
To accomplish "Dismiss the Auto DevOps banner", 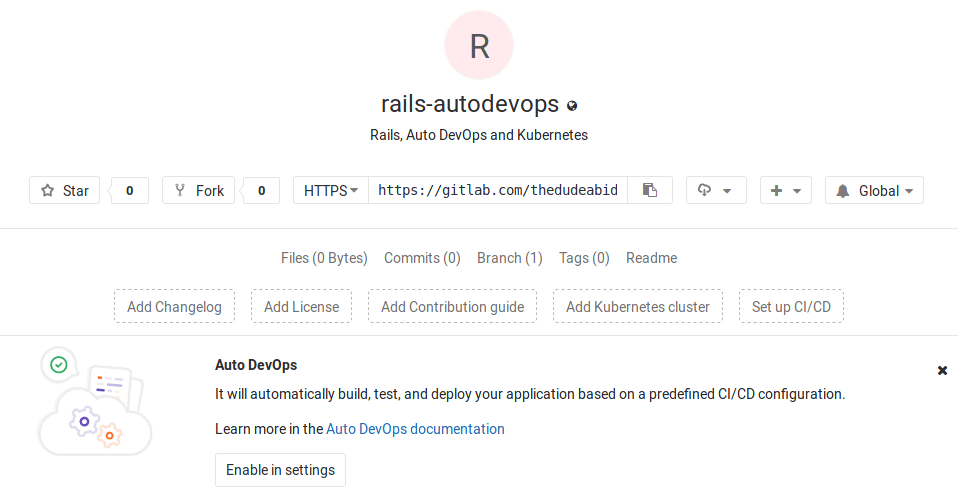I will (942, 370).
